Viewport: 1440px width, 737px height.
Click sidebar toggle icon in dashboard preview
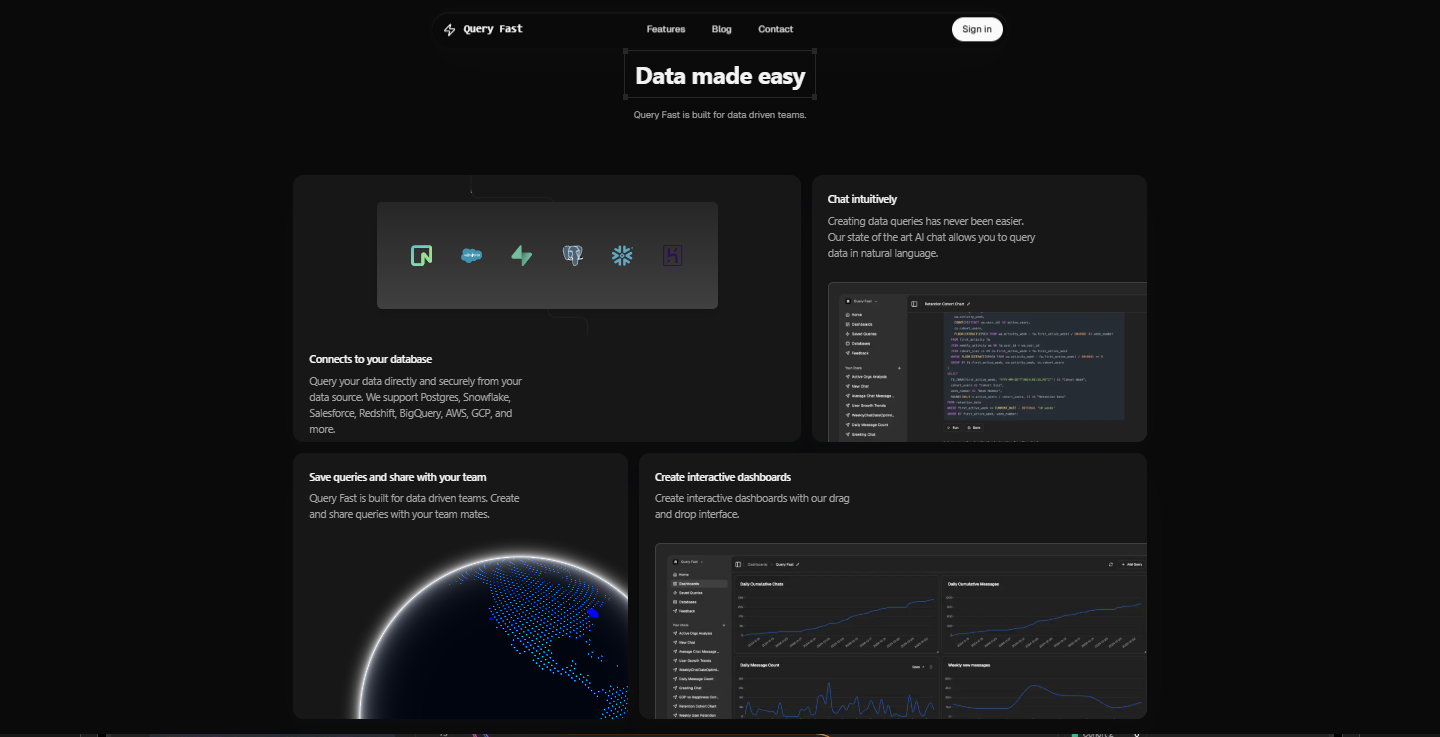pyautogui.click(x=738, y=564)
